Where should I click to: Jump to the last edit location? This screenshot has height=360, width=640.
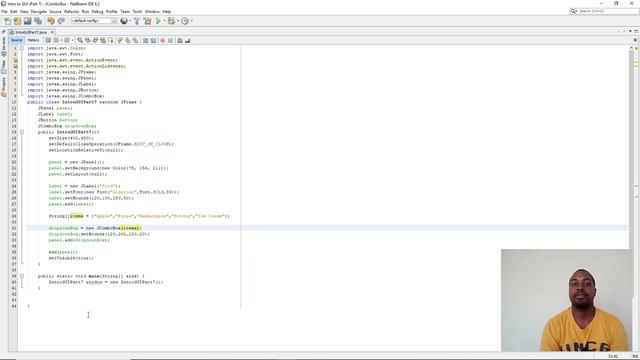48,40
